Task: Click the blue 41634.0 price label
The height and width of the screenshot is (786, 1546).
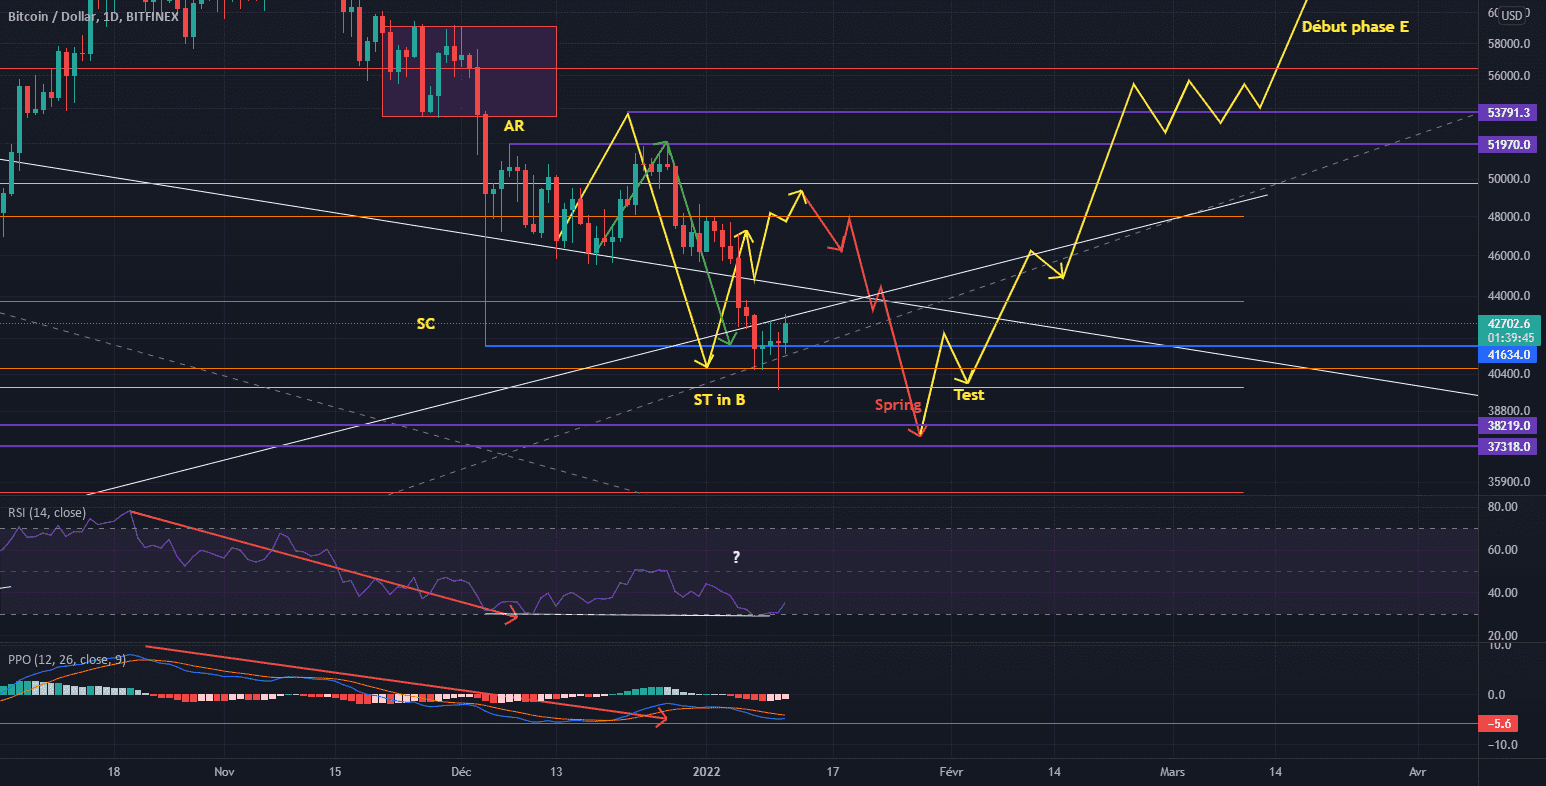Action: tap(1508, 355)
